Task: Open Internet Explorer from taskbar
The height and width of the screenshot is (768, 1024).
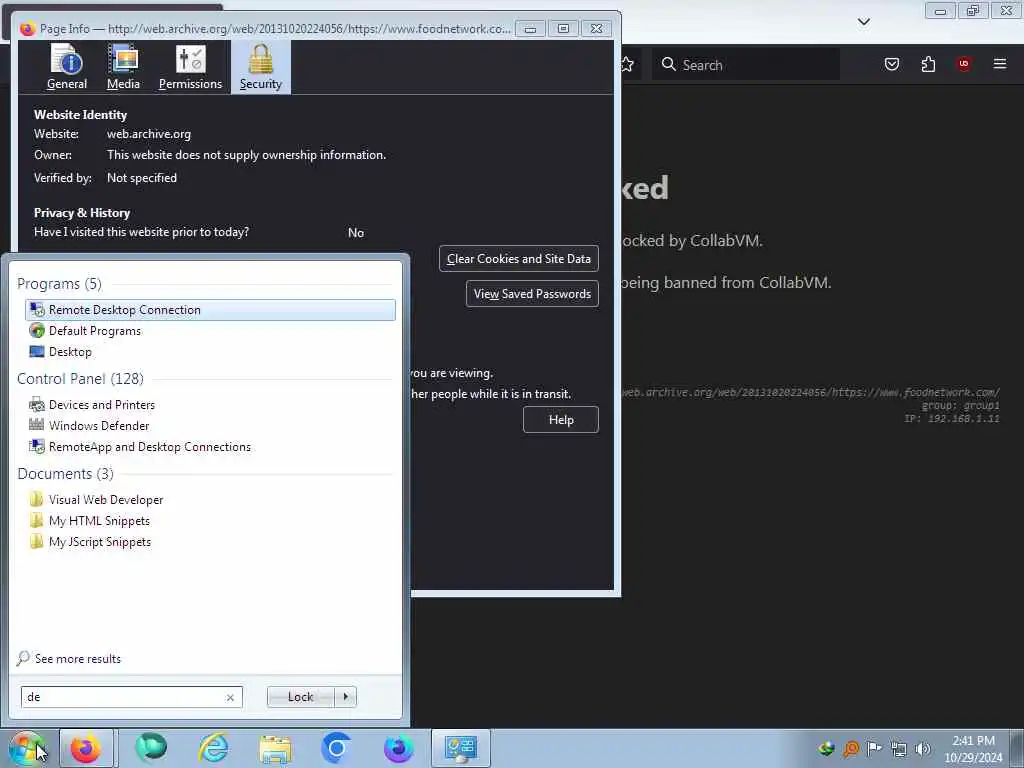Action: pyautogui.click(x=214, y=748)
